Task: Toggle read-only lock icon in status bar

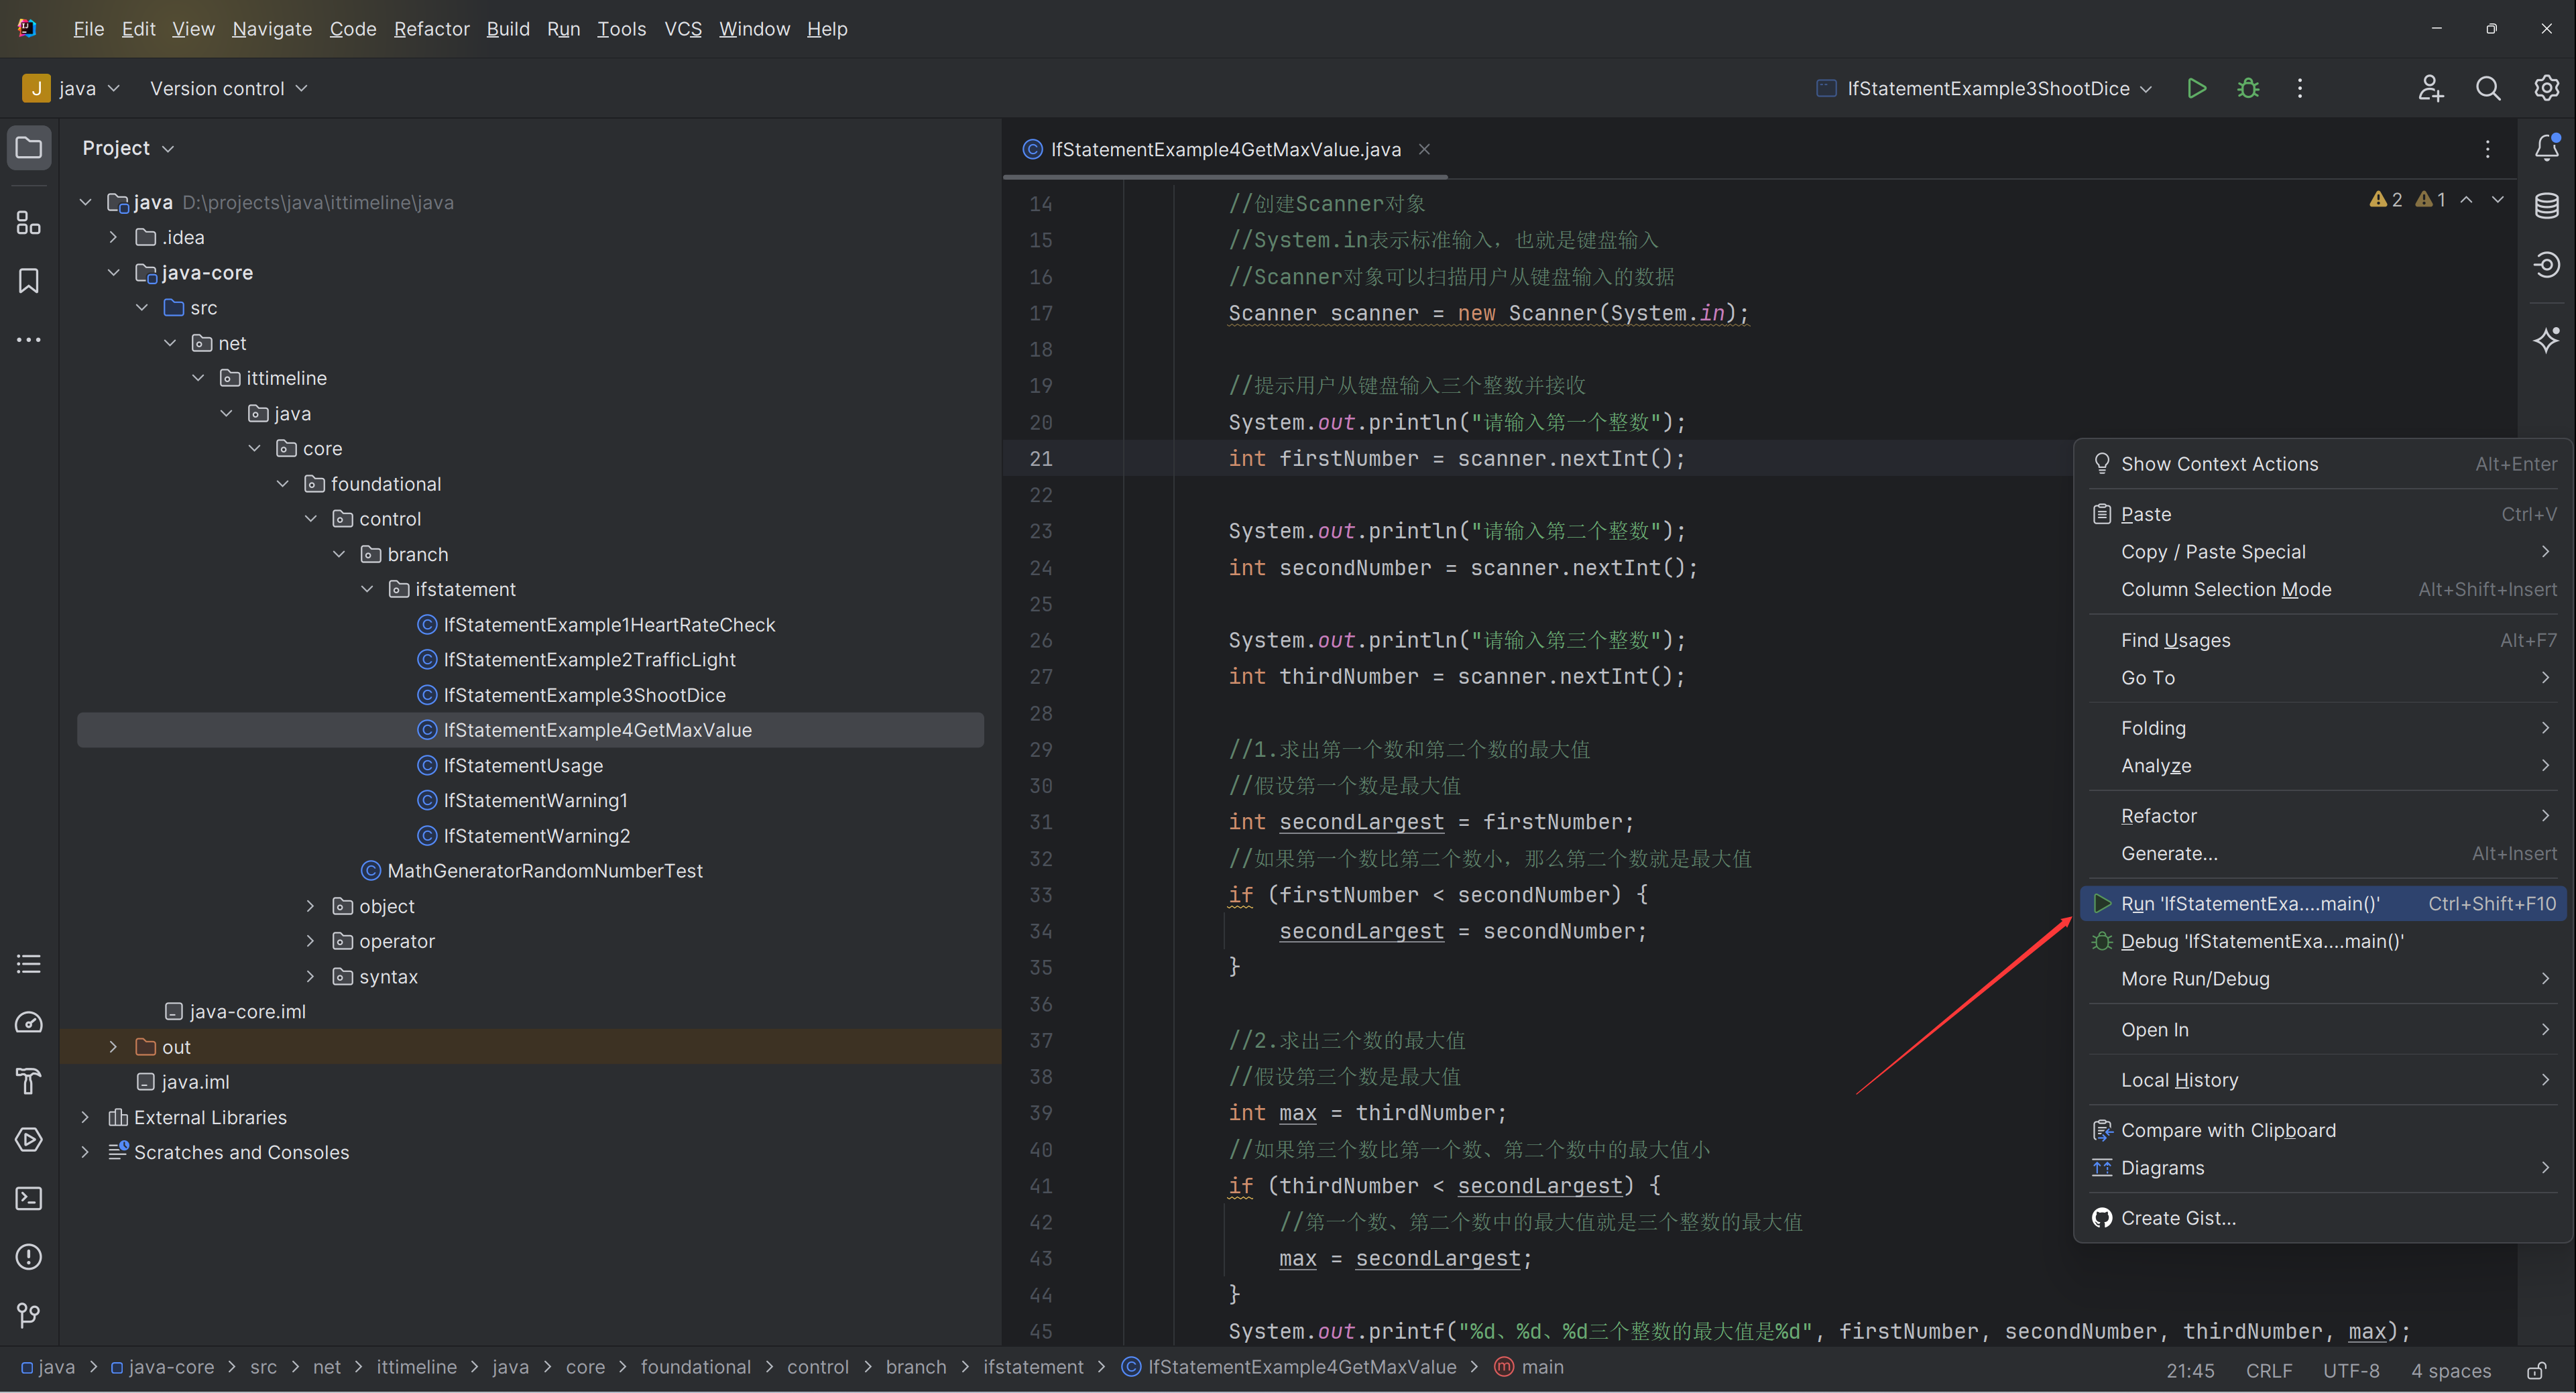Action: pos(2537,1370)
